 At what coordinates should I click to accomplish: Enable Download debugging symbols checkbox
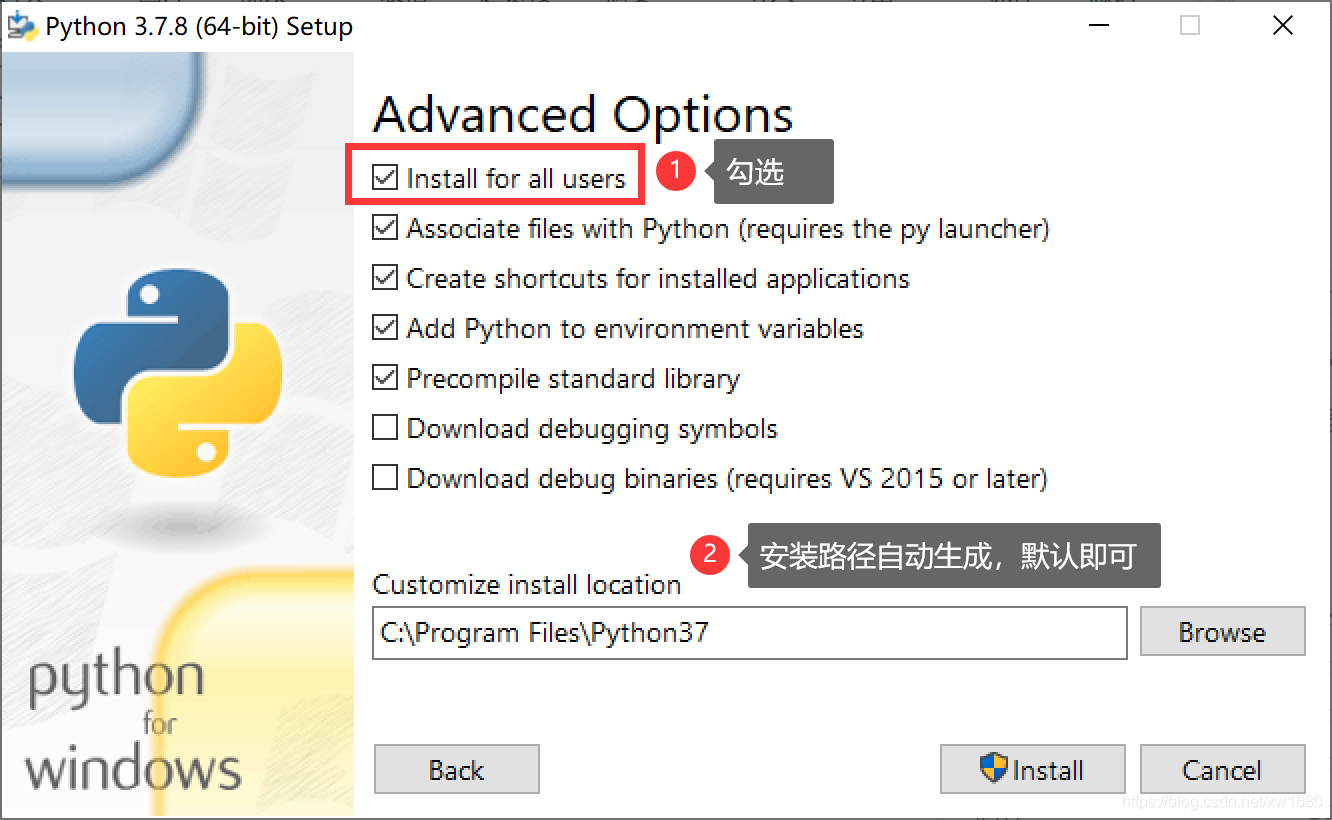pyautogui.click(x=385, y=429)
